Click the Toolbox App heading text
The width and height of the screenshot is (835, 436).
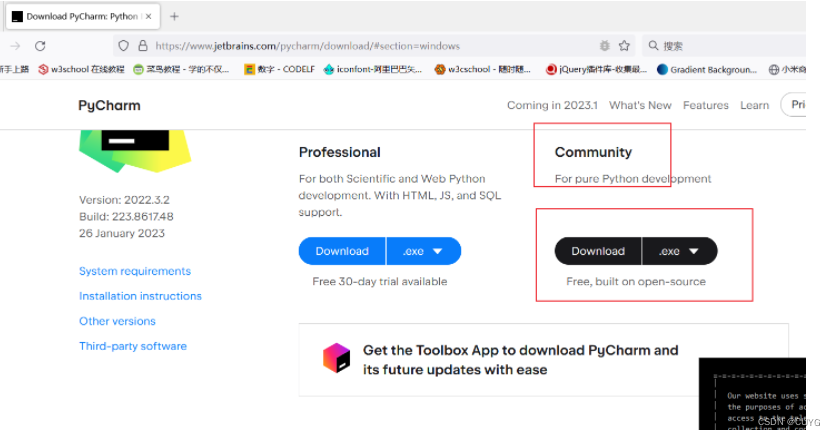pos(520,360)
